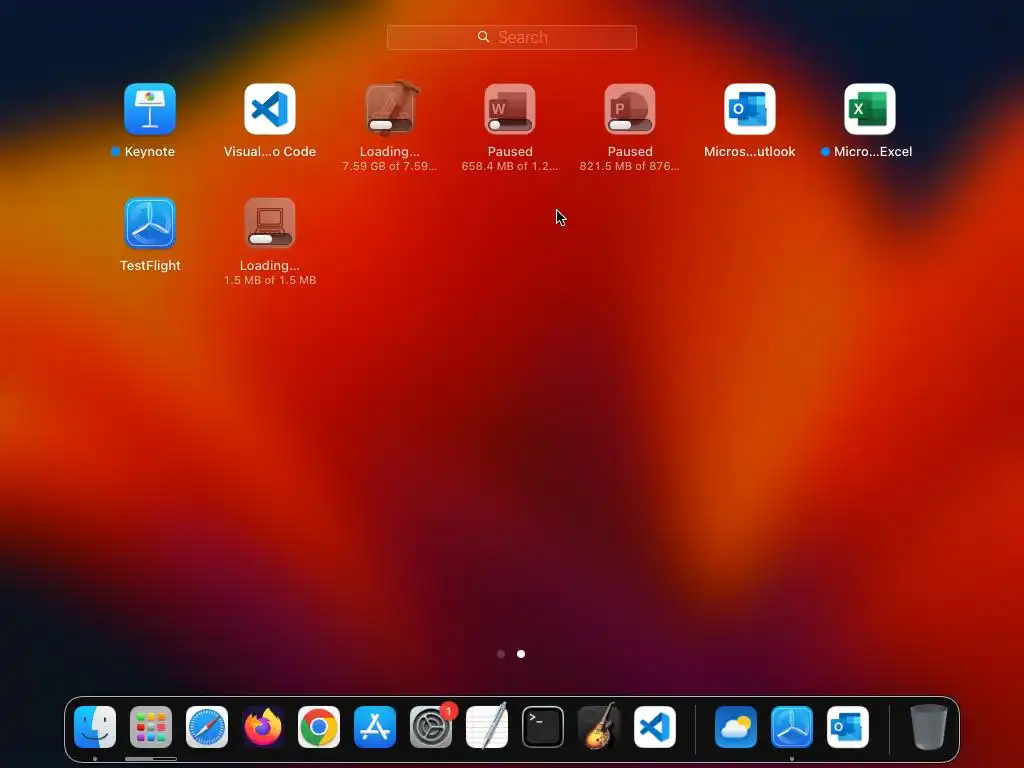Image resolution: width=1024 pixels, height=768 pixels.
Task: Open TextEdit from the Dock
Action: [x=487, y=727]
